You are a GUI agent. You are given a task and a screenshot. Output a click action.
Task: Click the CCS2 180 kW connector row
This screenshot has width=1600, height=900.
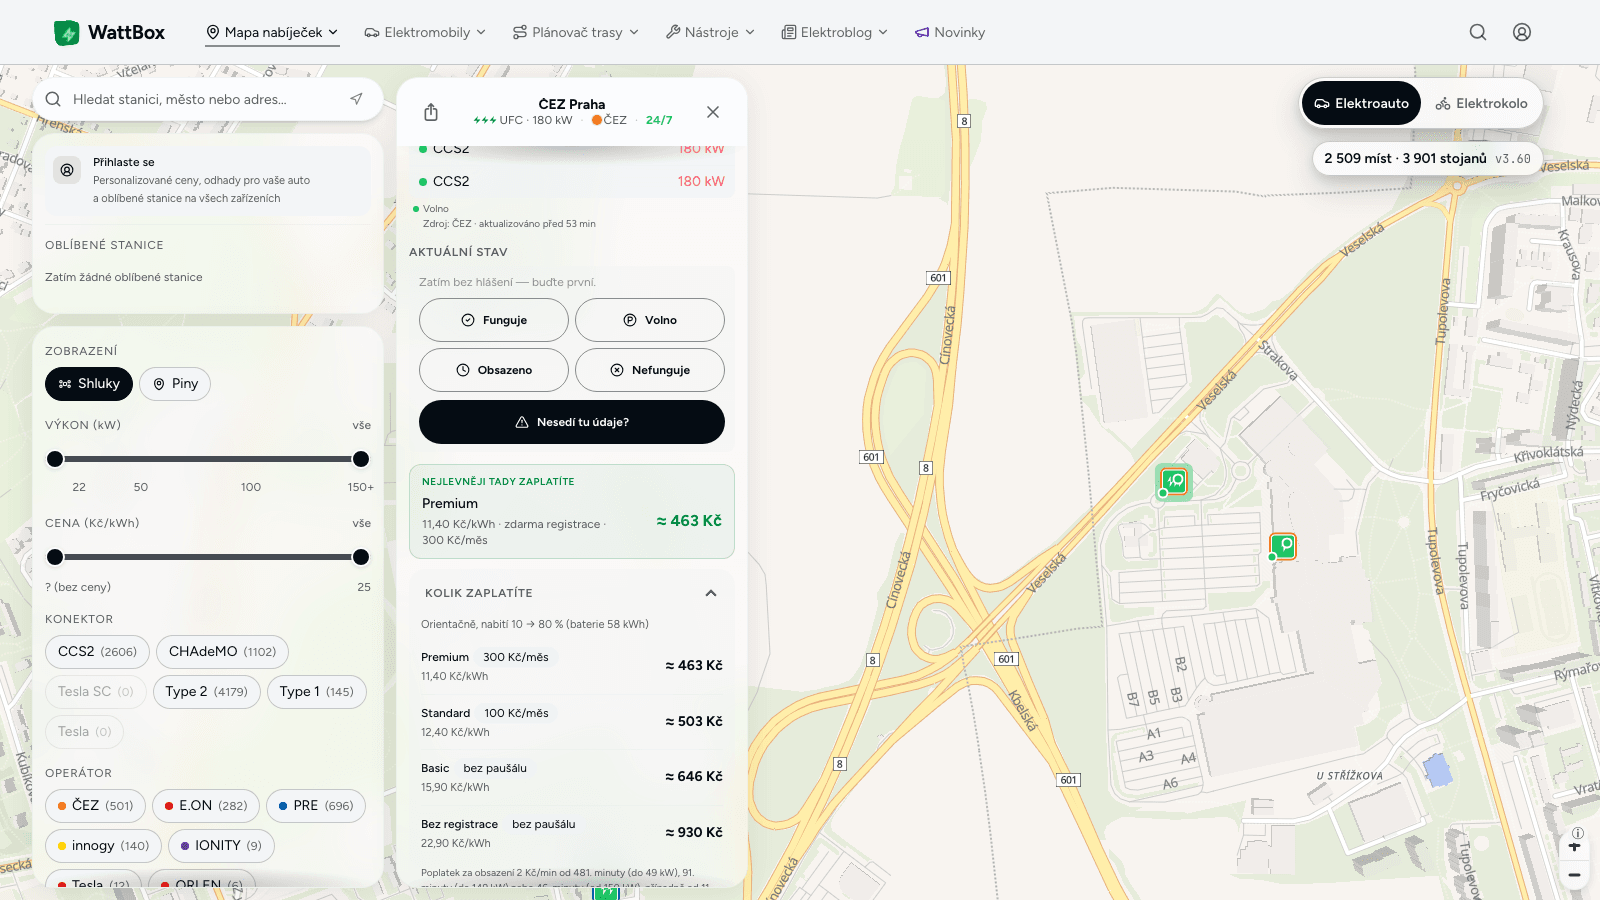click(572, 181)
